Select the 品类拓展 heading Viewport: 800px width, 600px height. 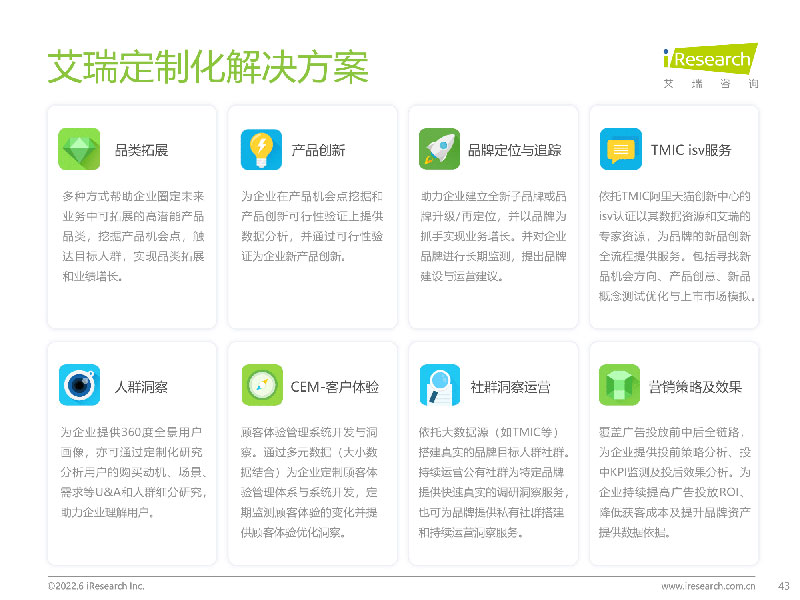tap(141, 150)
